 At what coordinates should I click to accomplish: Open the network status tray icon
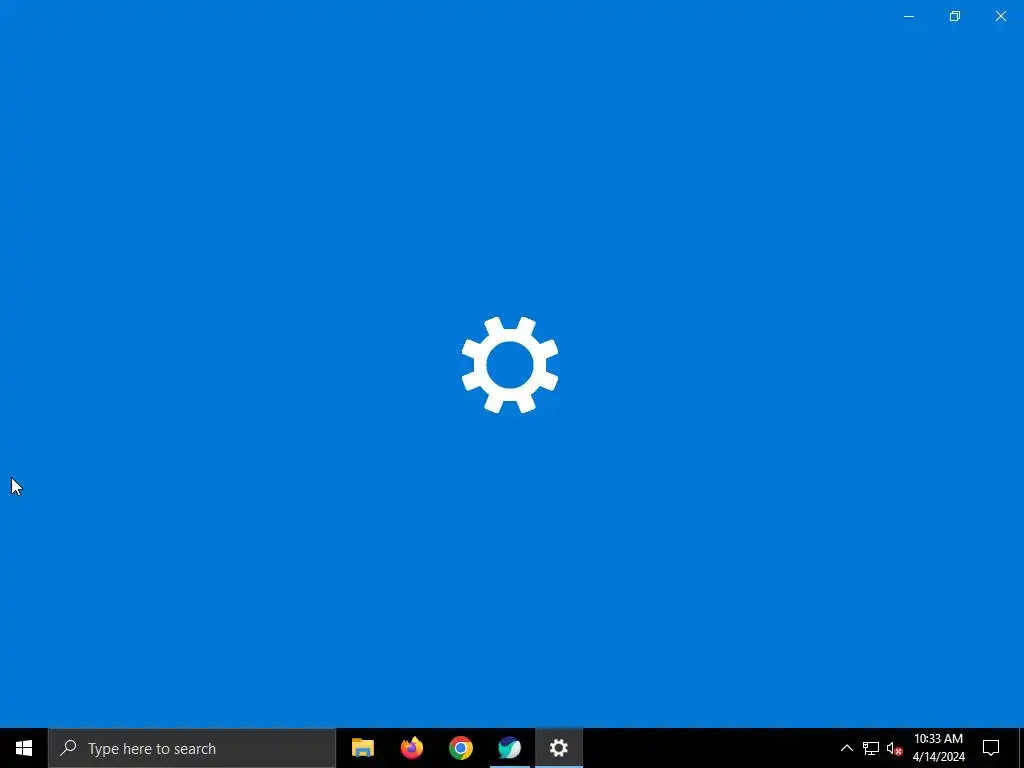[871, 748]
